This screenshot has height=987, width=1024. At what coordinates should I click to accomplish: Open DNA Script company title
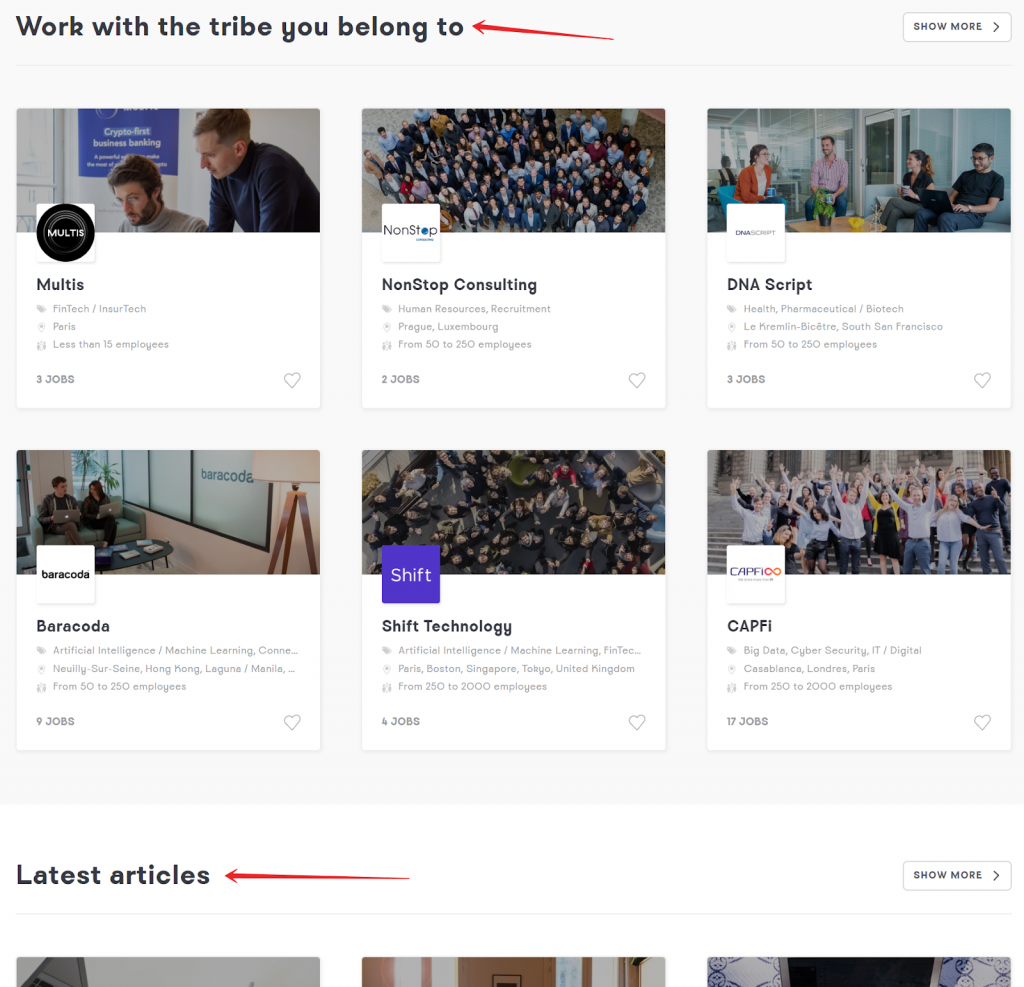pyautogui.click(x=769, y=285)
